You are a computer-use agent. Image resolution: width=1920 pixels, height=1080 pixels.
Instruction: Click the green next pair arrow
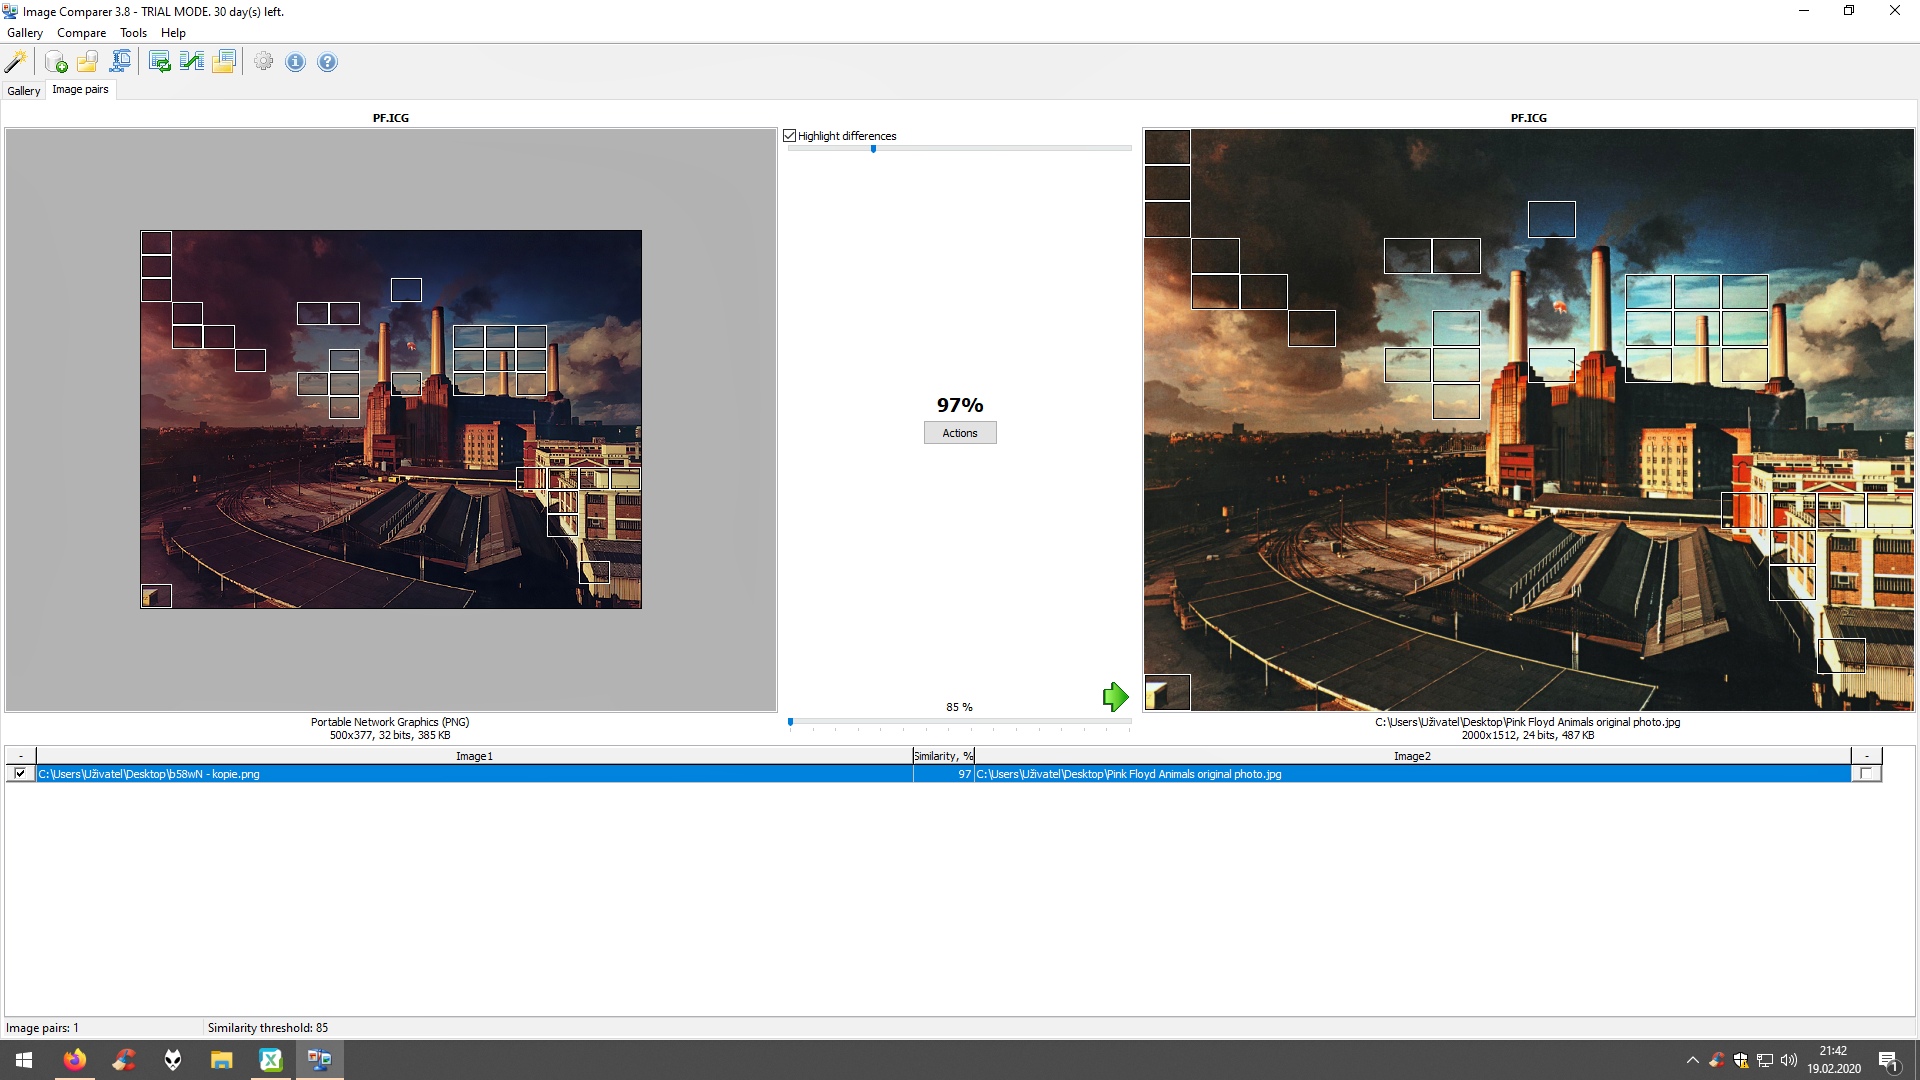(x=1115, y=697)
